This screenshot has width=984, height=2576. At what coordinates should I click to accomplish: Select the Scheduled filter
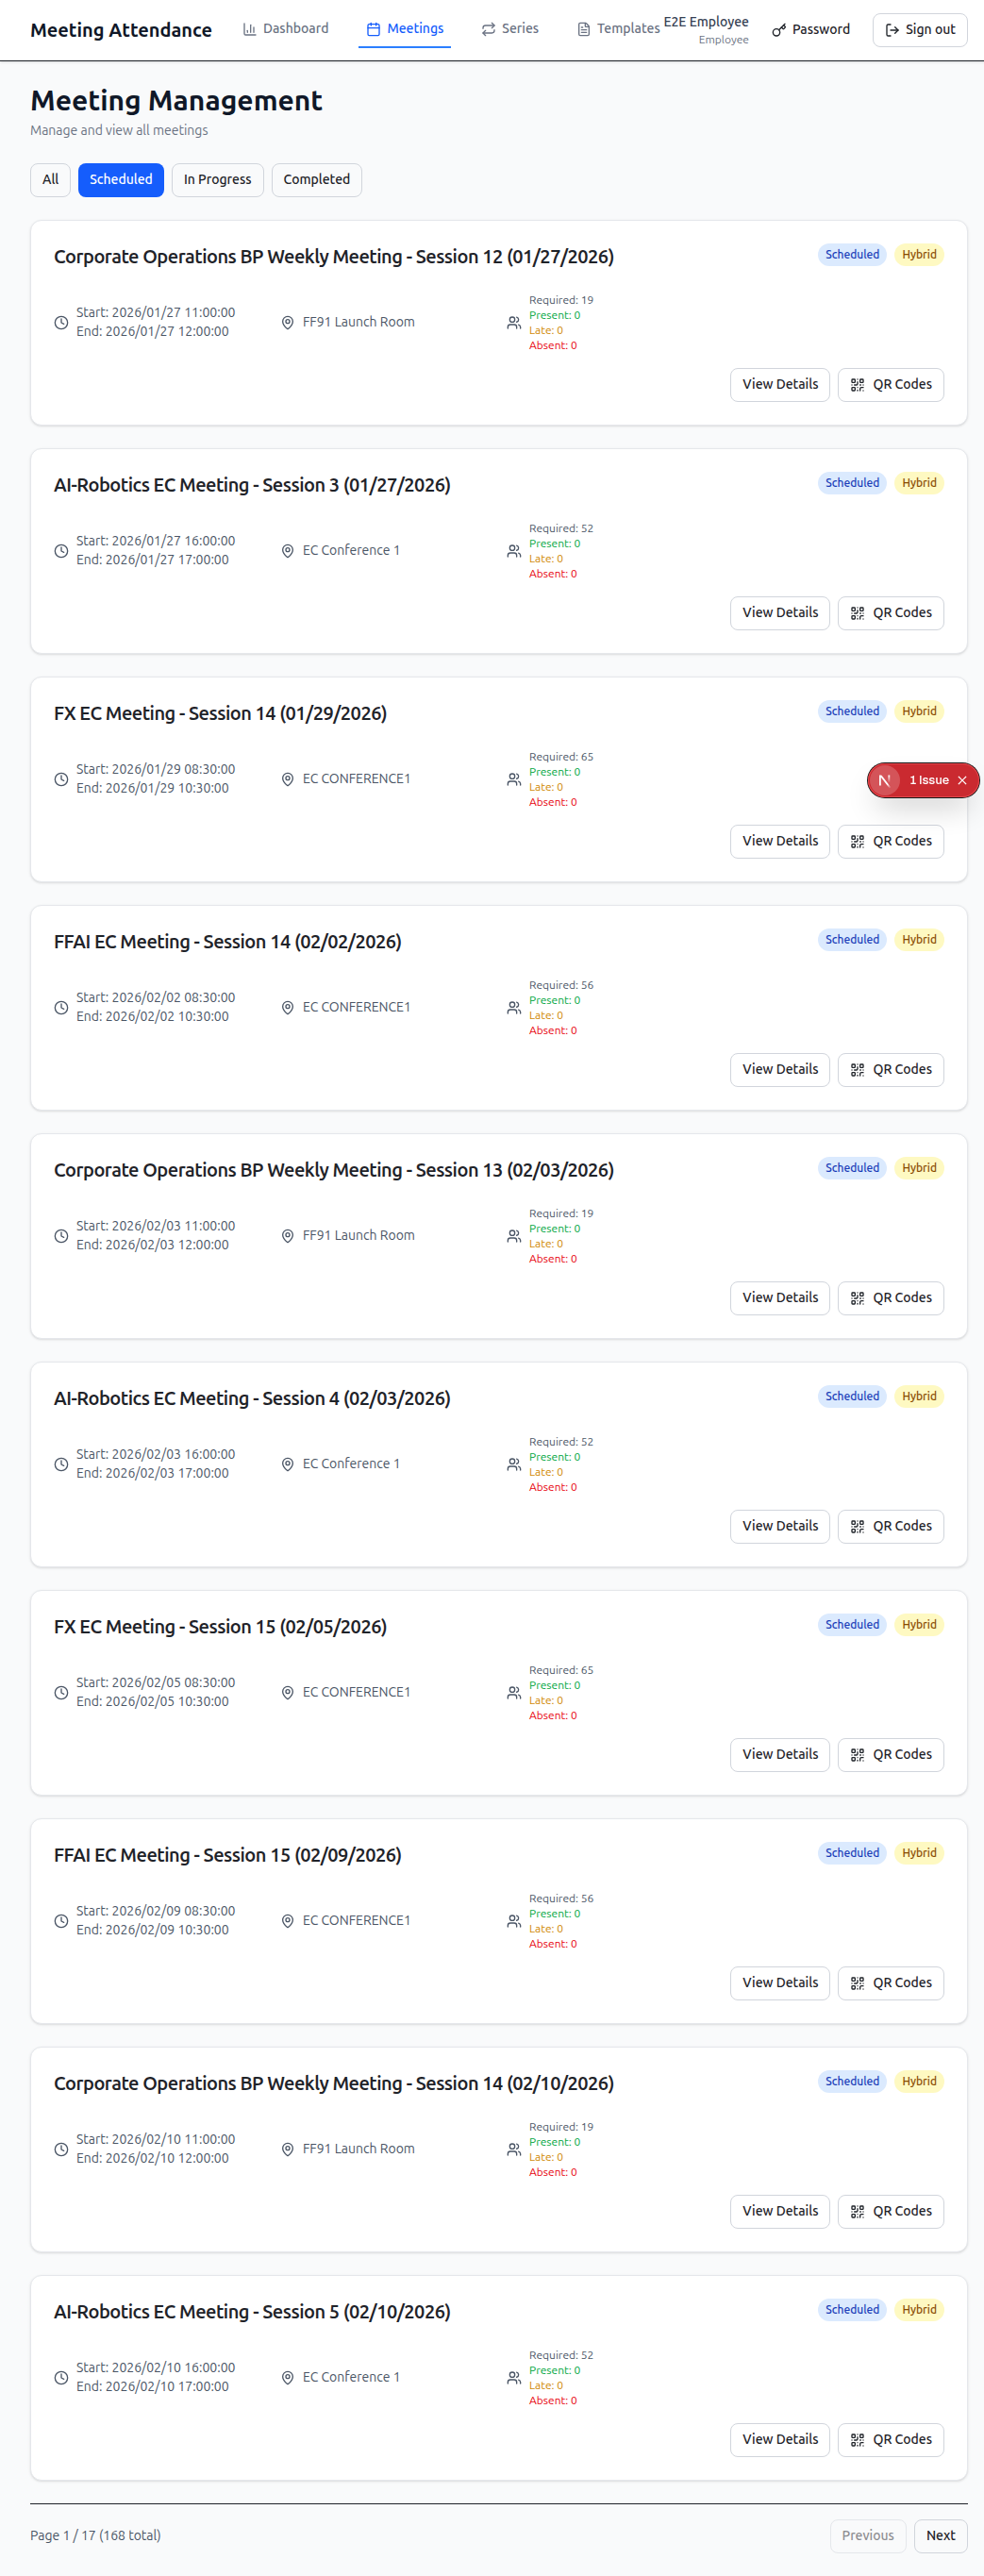point(121,180)
